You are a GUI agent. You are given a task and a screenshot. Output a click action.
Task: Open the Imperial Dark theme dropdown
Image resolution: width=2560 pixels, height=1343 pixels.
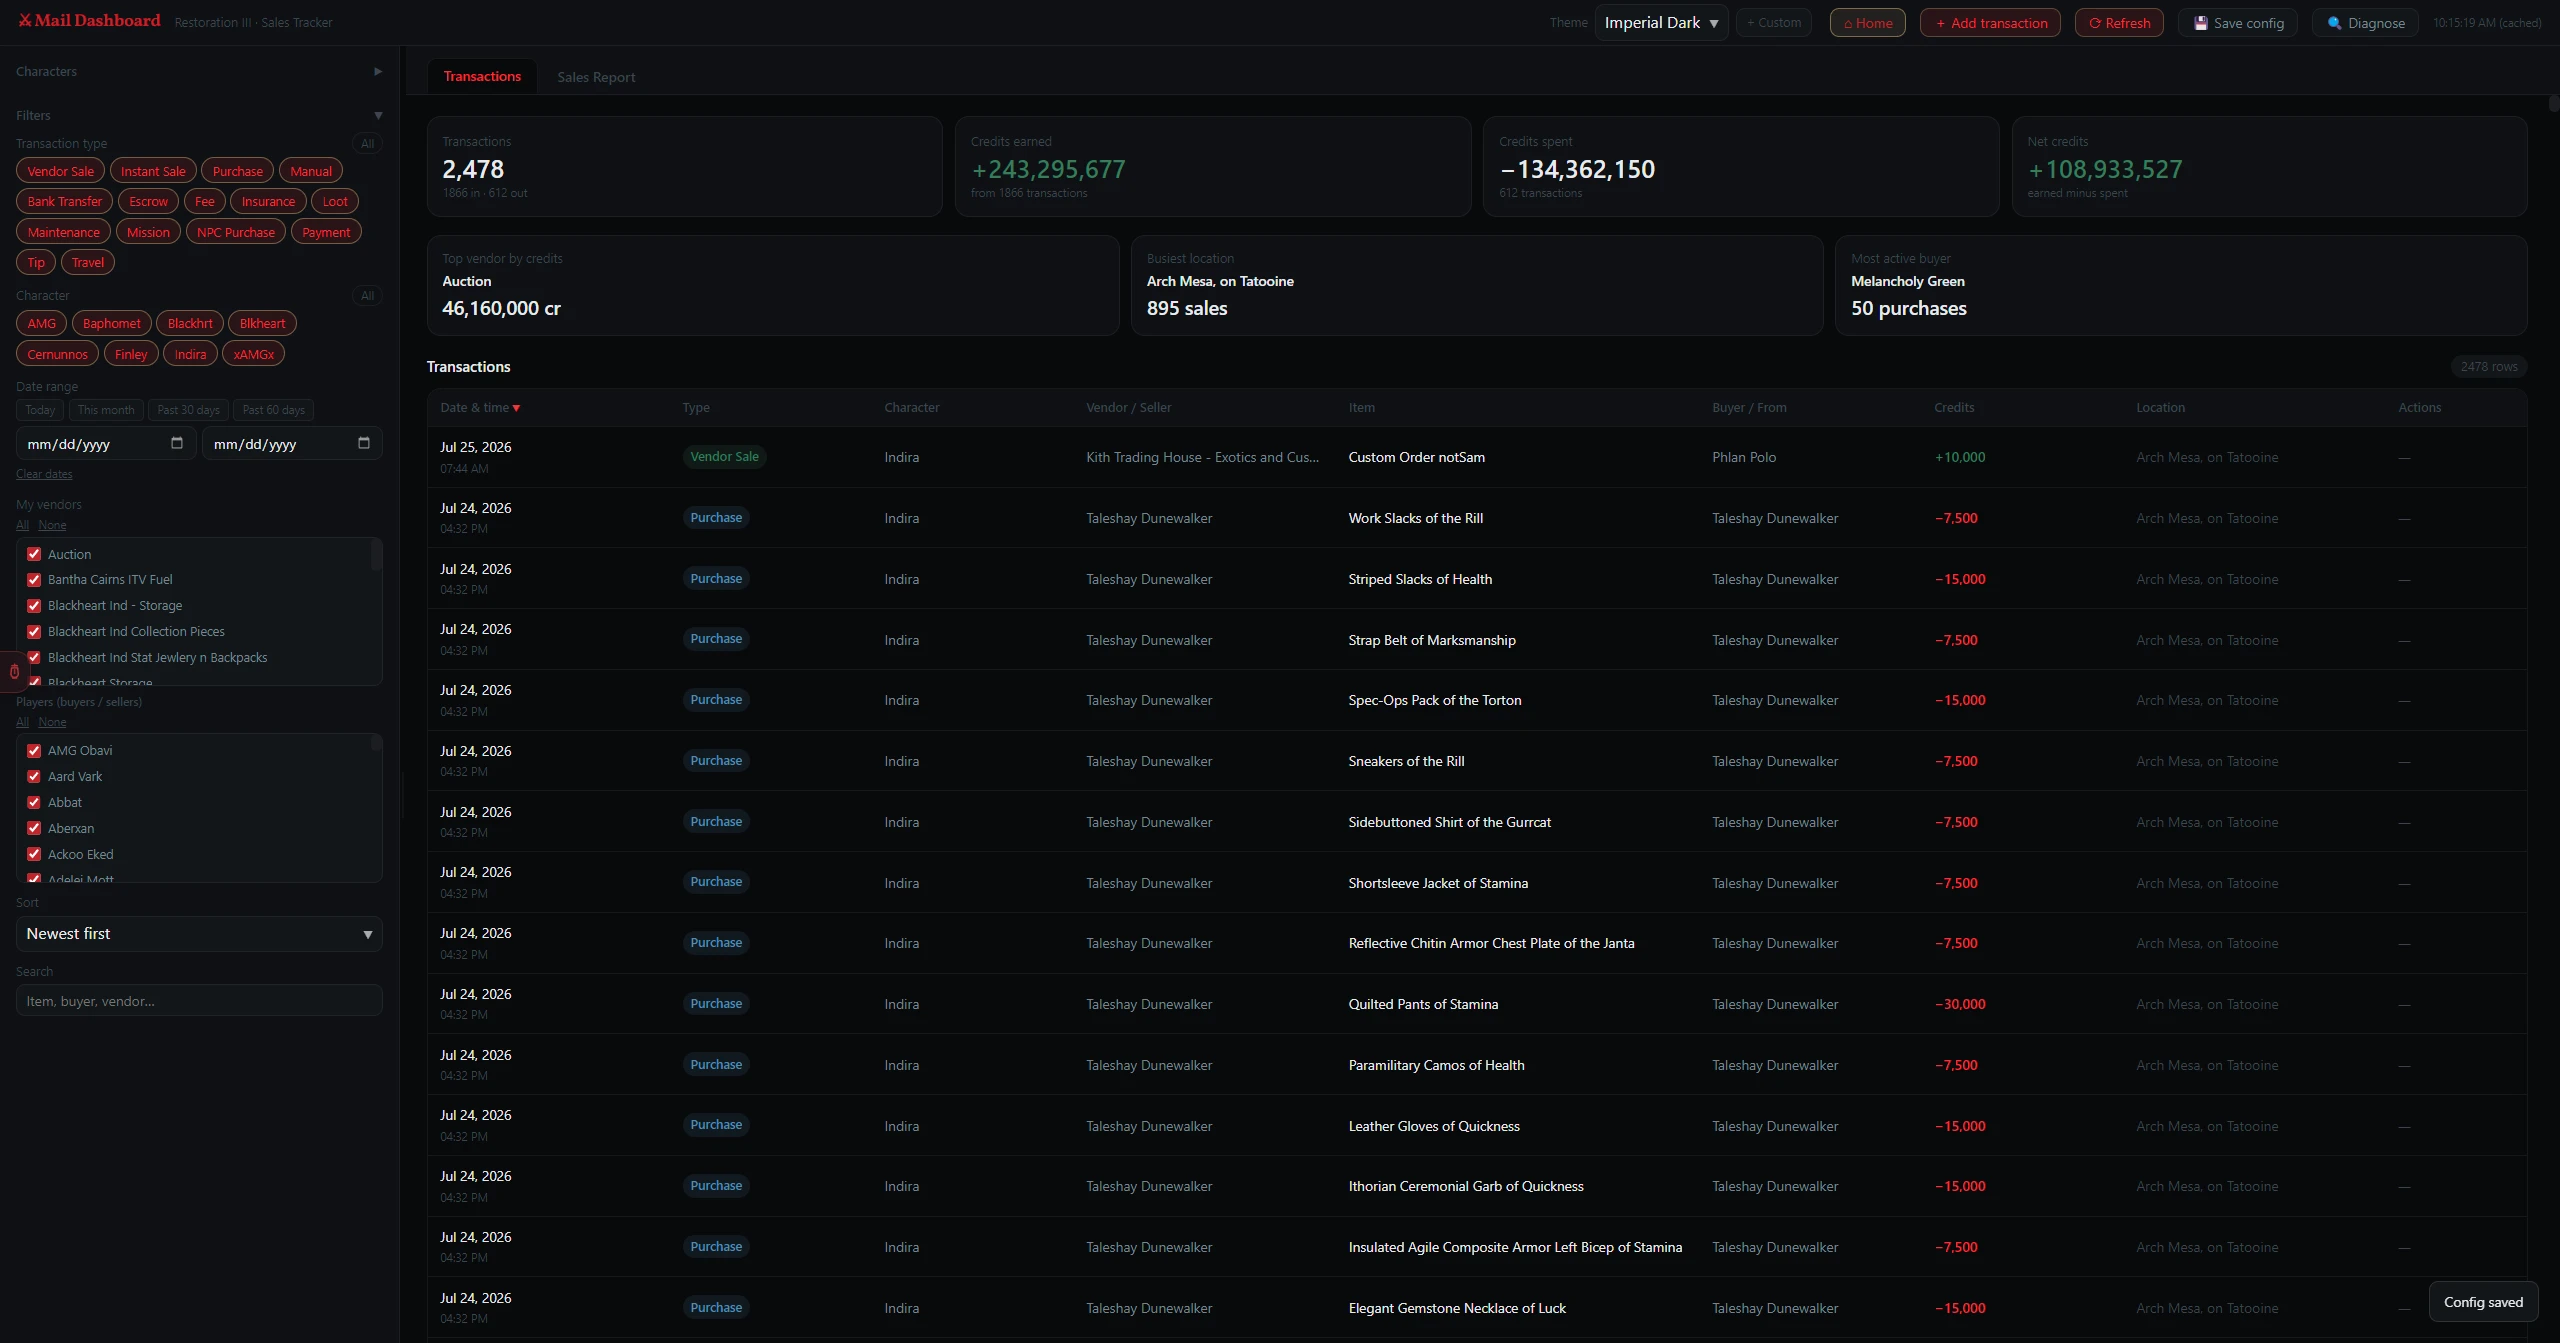pyautogui.click(x=1661, y=22)
